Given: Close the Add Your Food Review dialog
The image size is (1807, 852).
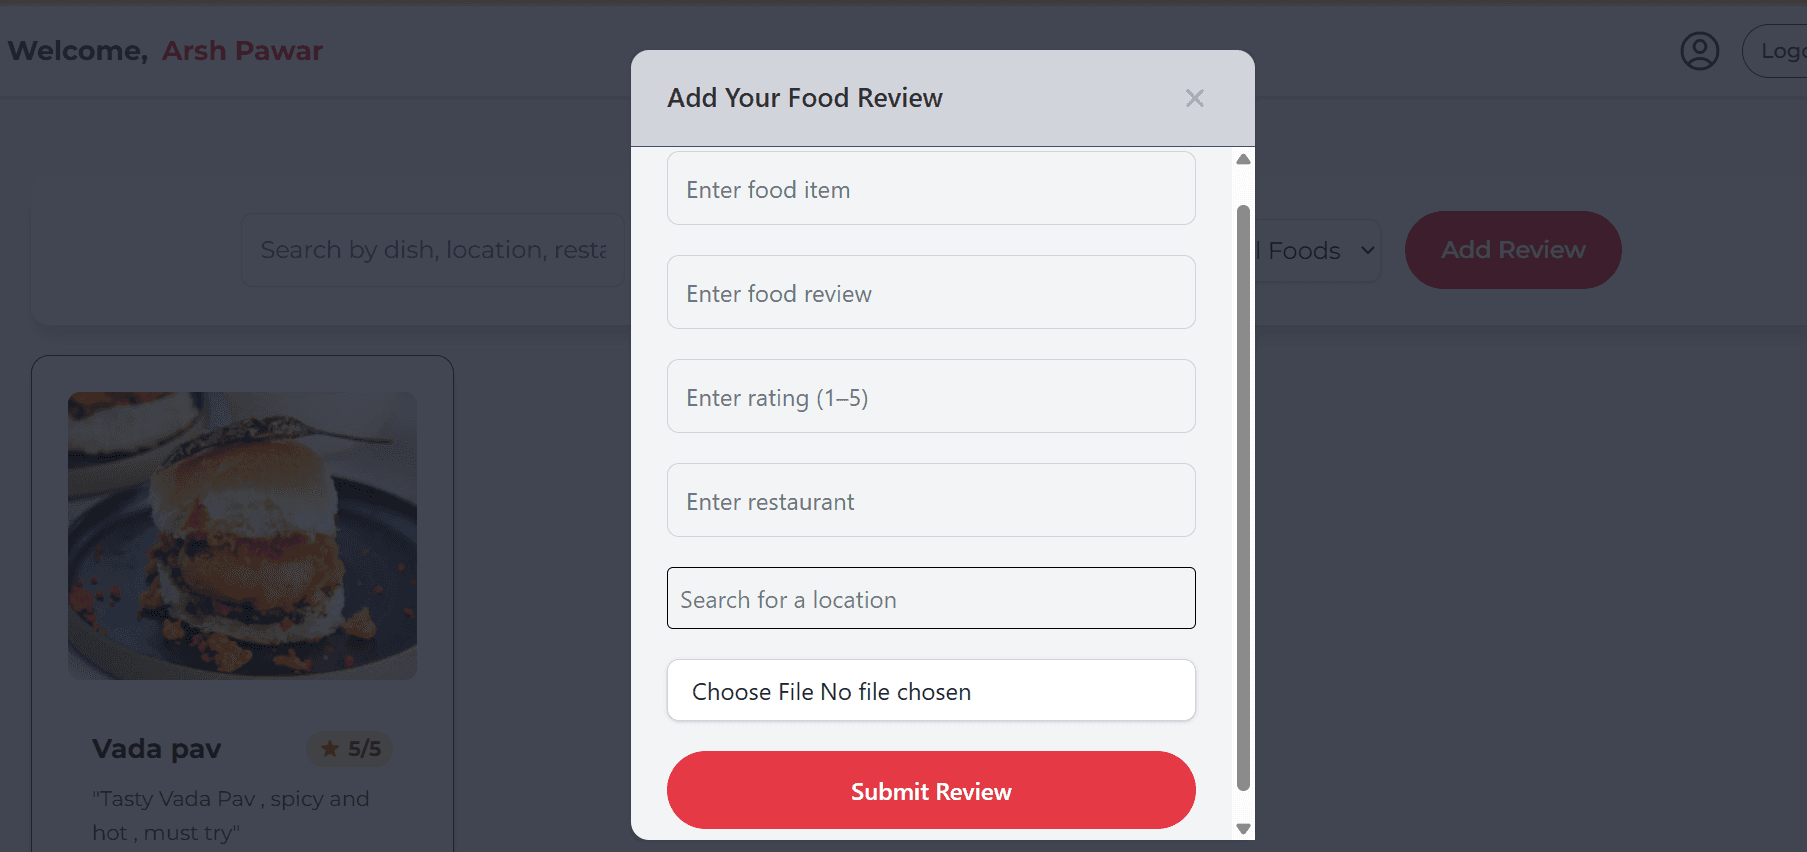Looking at the screenshot, I should coord(1194,98).
